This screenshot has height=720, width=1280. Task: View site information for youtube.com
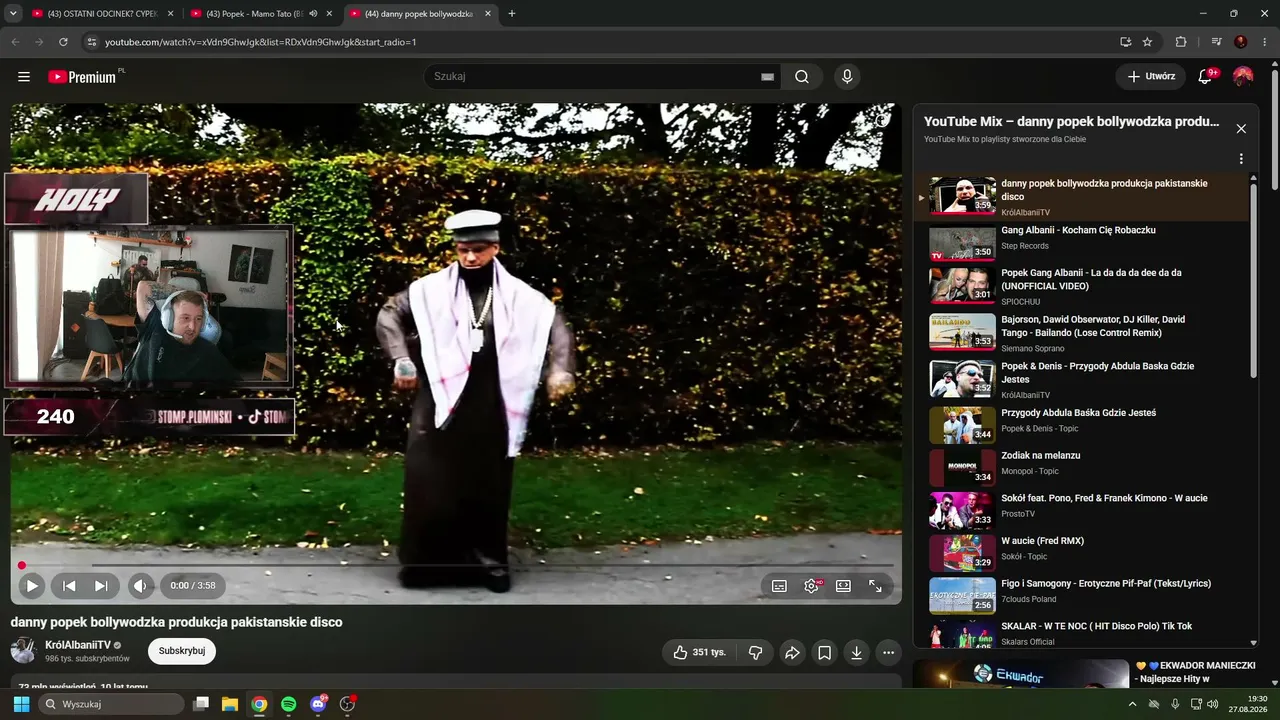pyautogui.click(x=91, y=42)
